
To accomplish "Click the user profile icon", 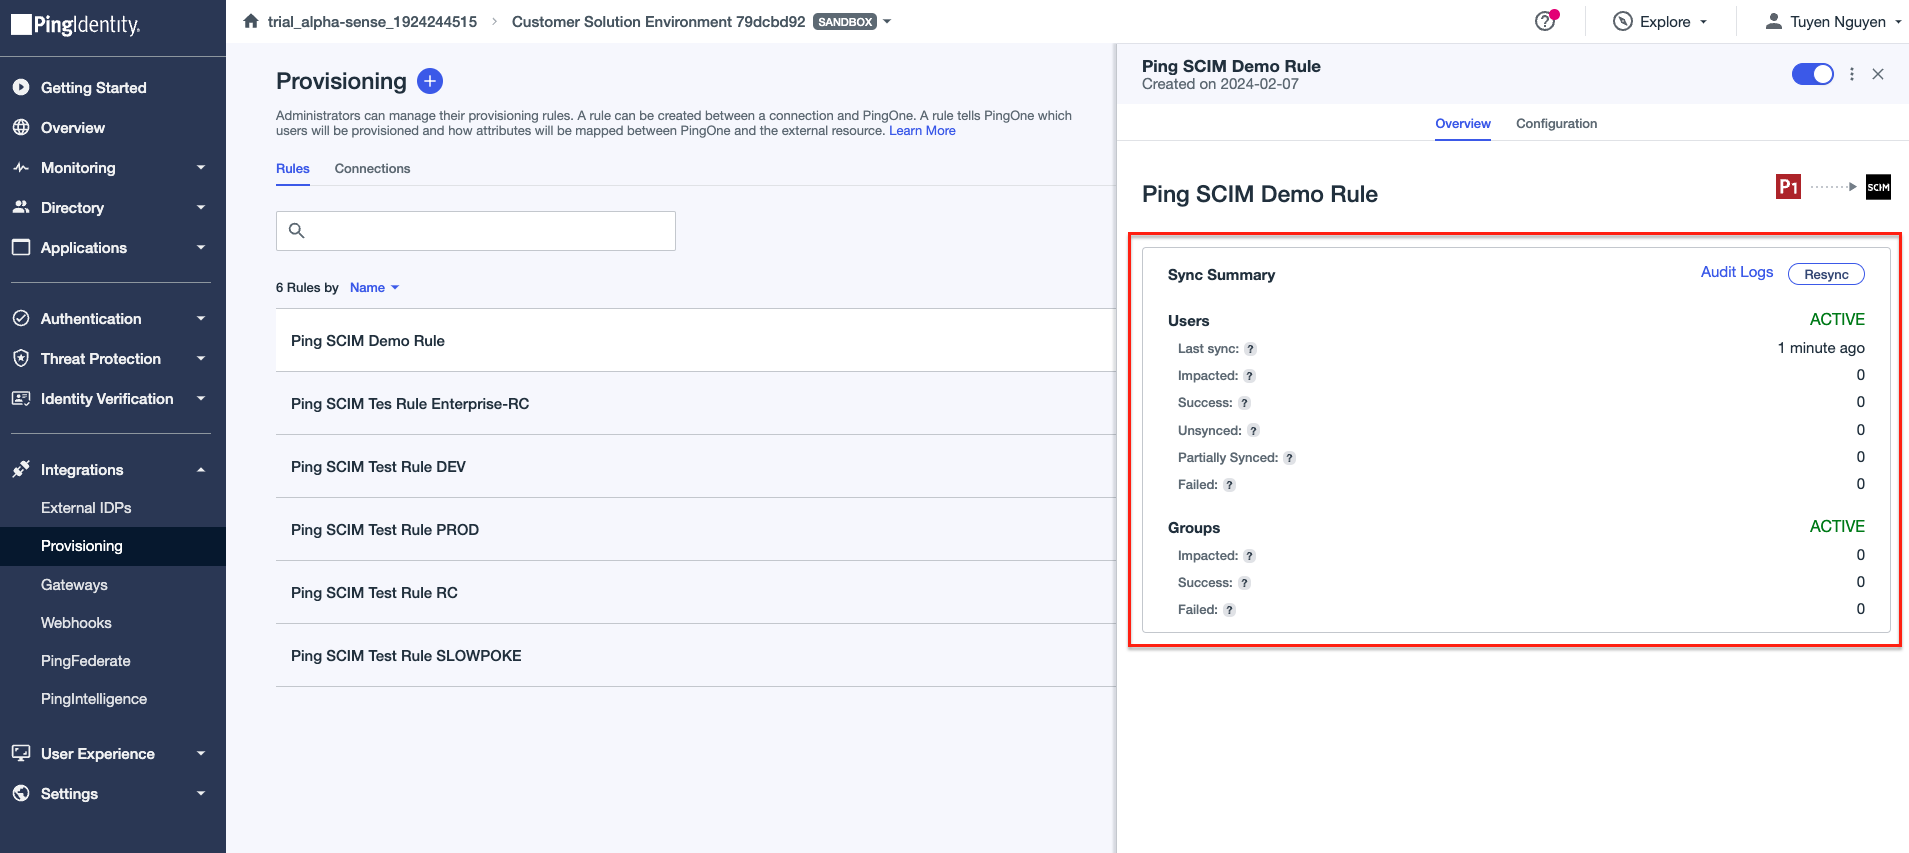I will tap(1773, 21).
